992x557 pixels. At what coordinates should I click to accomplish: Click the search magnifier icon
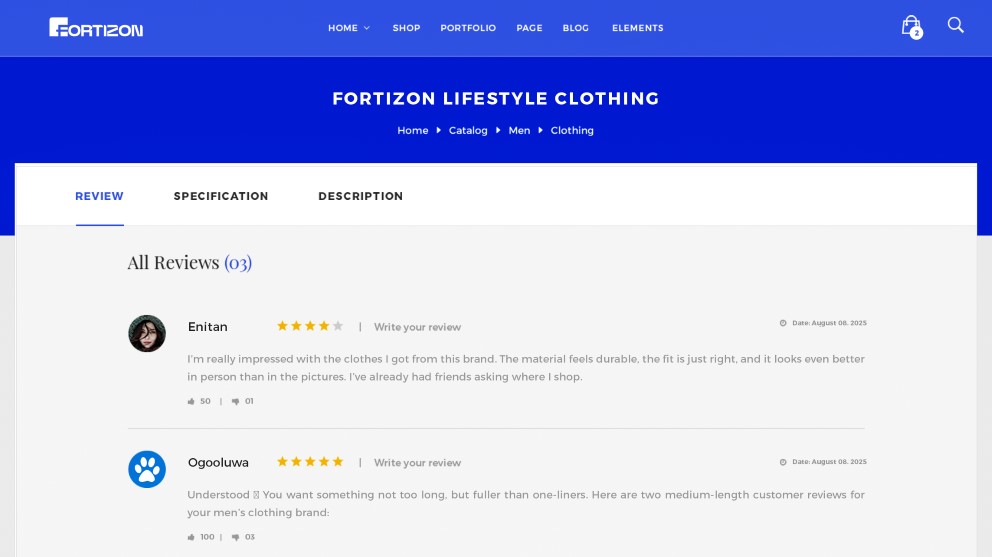pos(955,25)
